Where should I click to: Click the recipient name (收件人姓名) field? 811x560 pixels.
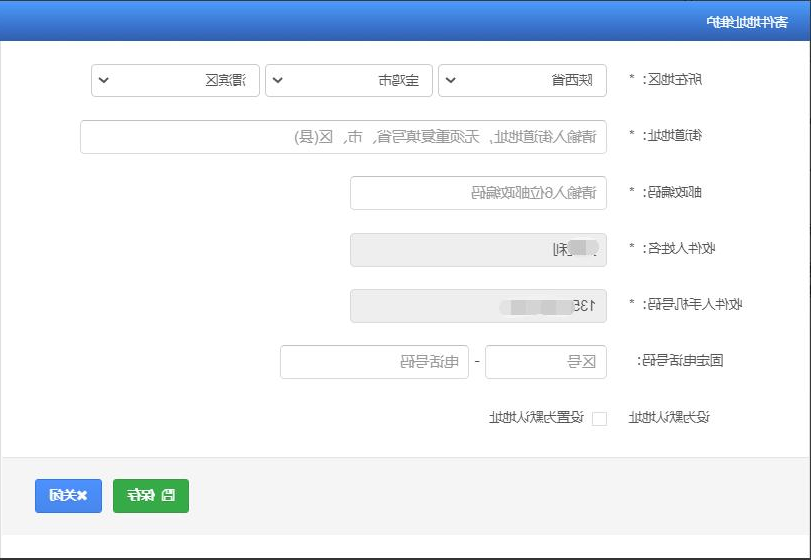pyautogui.click(x=478, y=250)
